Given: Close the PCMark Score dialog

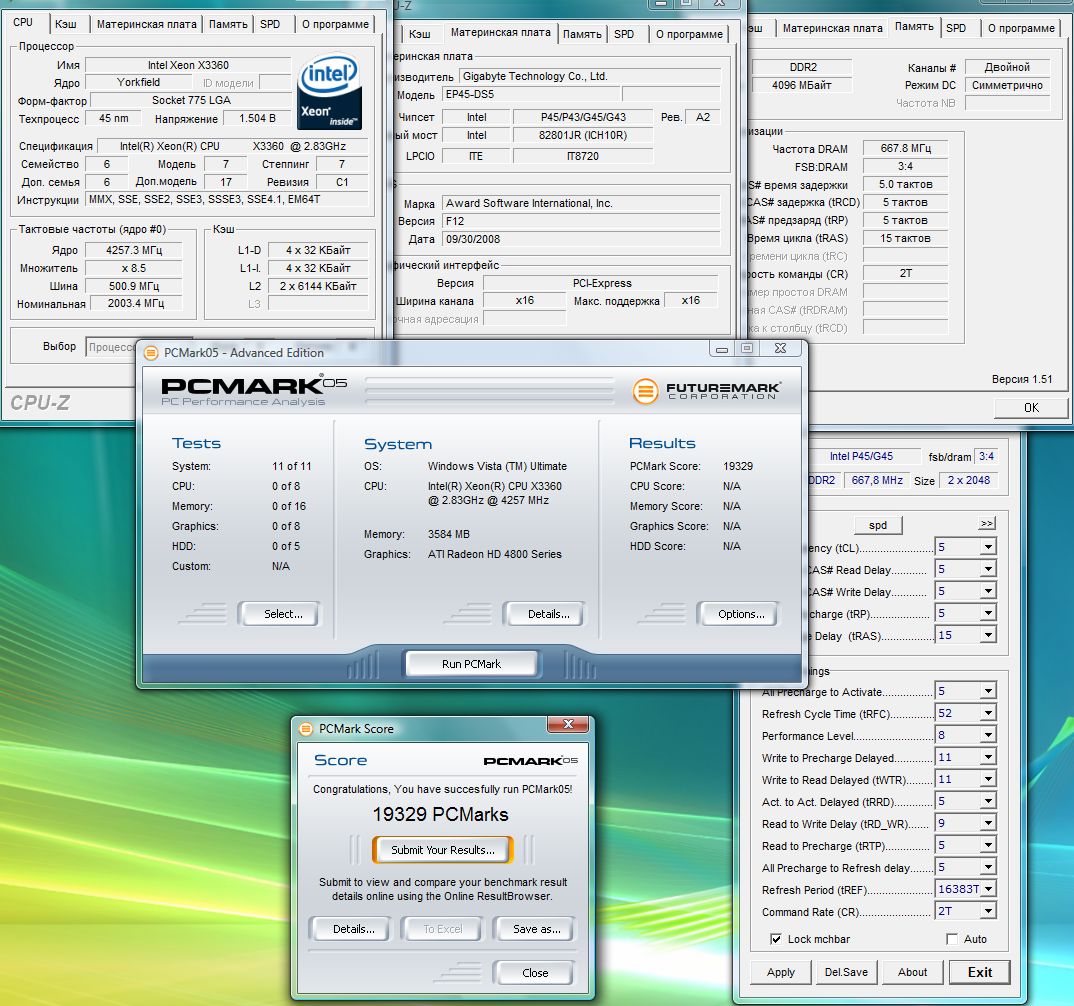Looking at the screenshot, I should 568,725.
